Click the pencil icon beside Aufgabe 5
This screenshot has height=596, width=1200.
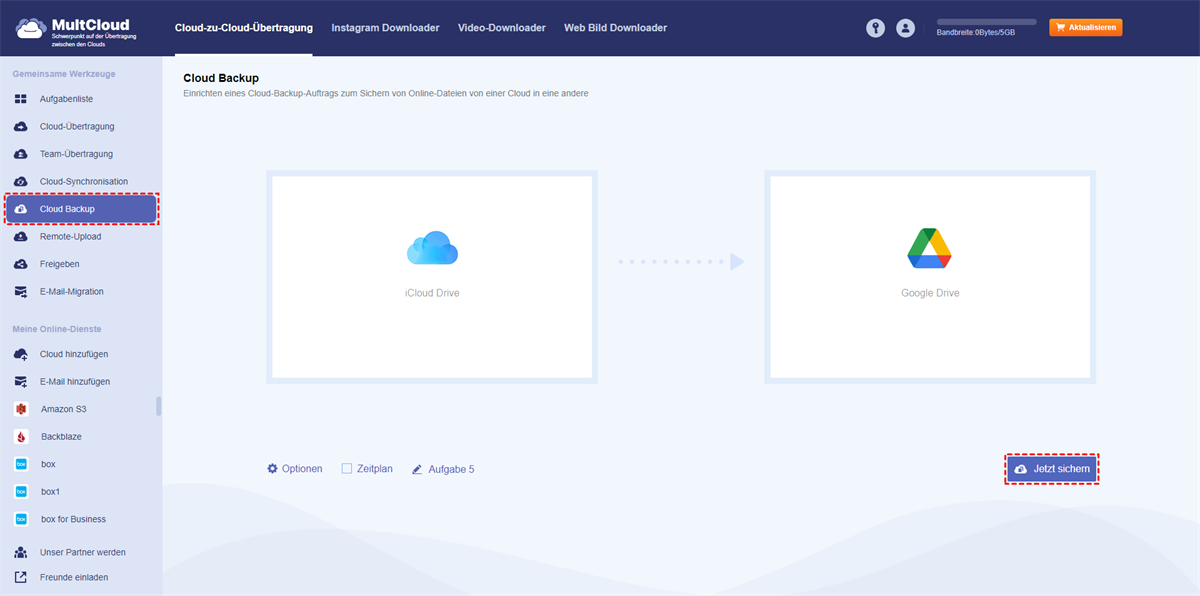coord(417,469)
